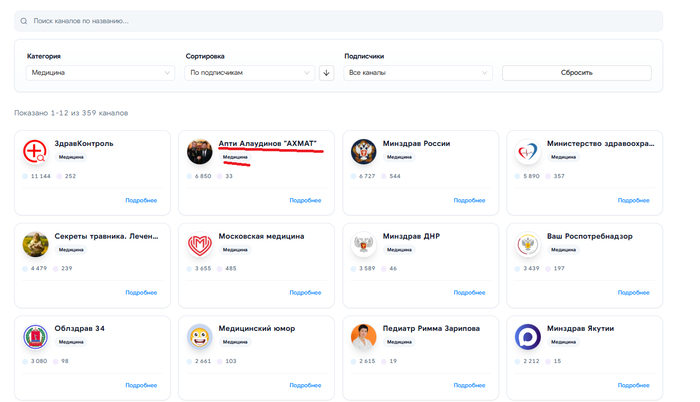Screen dimensions: 700x402
Task: Click Ваш Роспотребнадзор emblem avatar
Action: coord(528,244)
